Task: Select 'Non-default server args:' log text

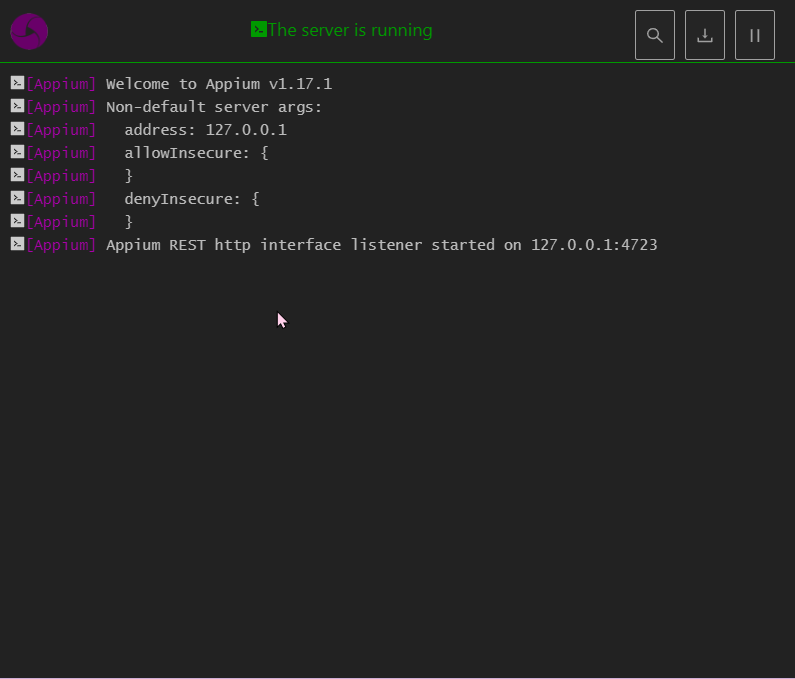Action: click(213, 107)
